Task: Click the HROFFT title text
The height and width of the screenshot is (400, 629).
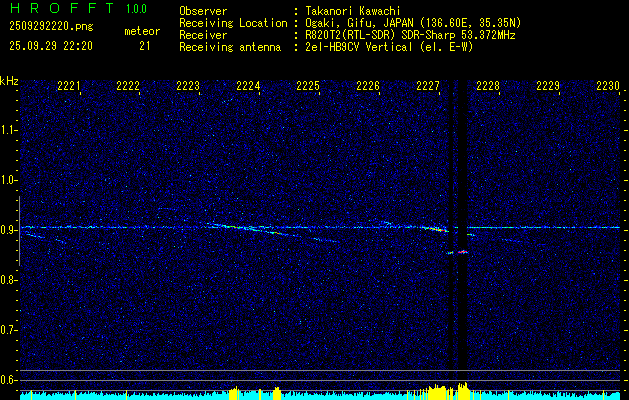Action: (x=62, y=8)
